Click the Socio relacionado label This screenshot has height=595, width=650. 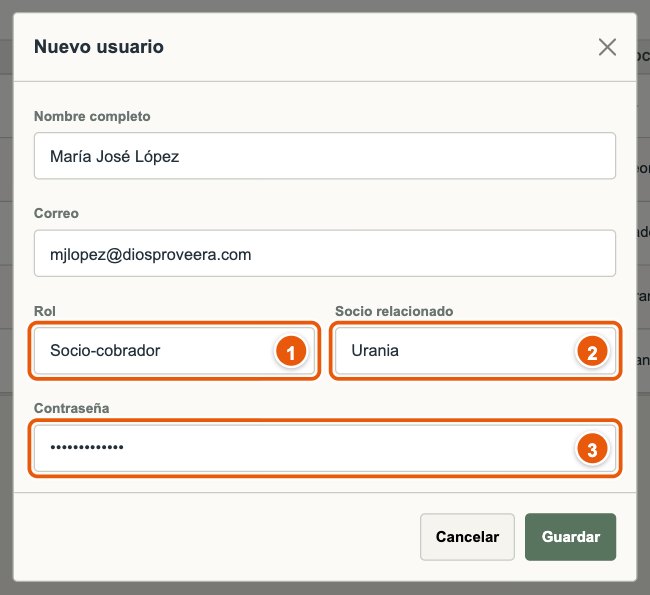394,311
